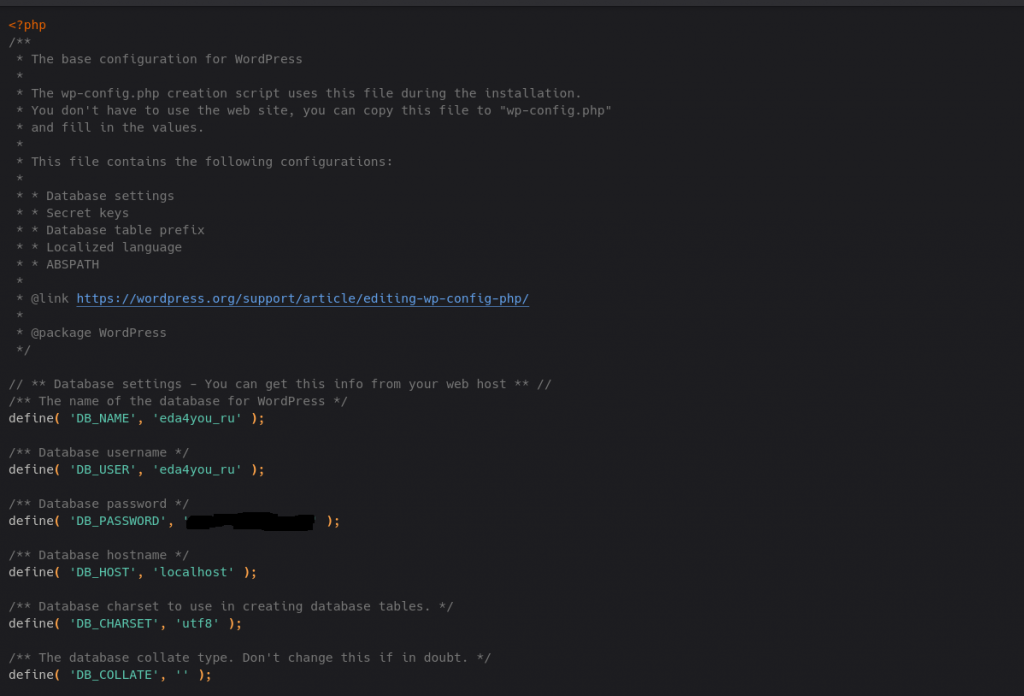Click the 'DB_USER' constant string

[x=103, y=469]
